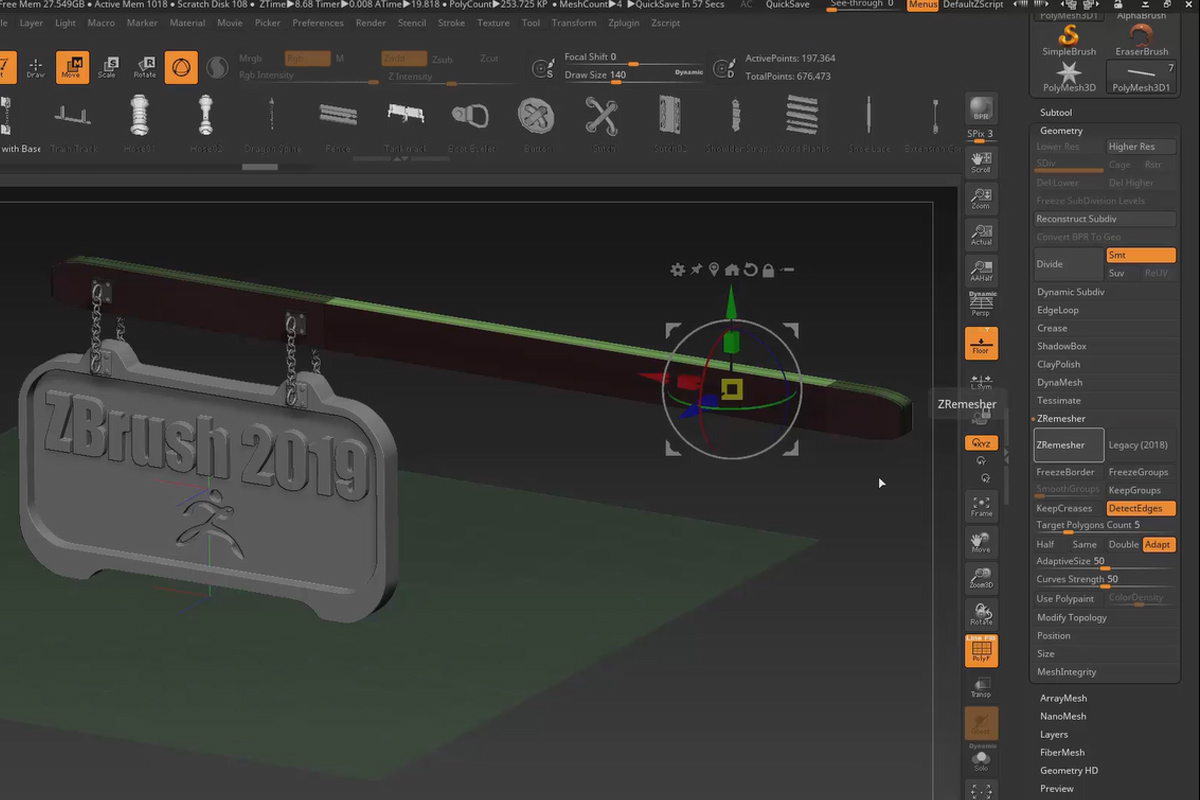Viewport: 1200px width, 800px height.
Task: Toggle Solo mode button
Action: 981,760
